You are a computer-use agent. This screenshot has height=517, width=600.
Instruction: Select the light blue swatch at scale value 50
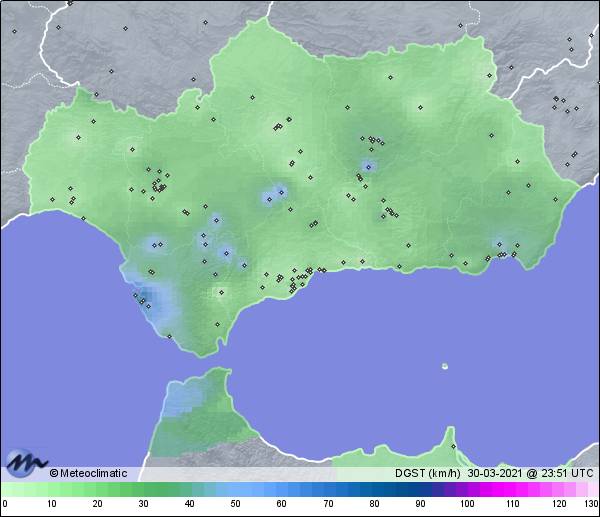(235, 489)
